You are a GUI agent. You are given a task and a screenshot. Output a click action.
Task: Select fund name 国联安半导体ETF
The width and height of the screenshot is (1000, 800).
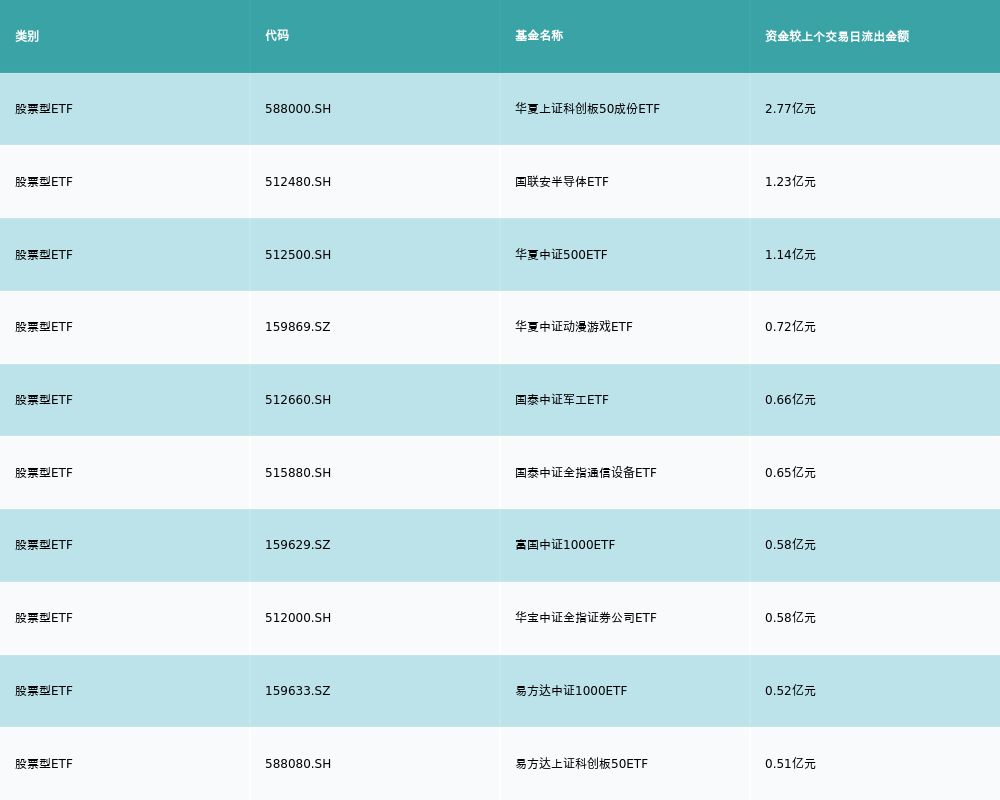[x=562, y=182]
